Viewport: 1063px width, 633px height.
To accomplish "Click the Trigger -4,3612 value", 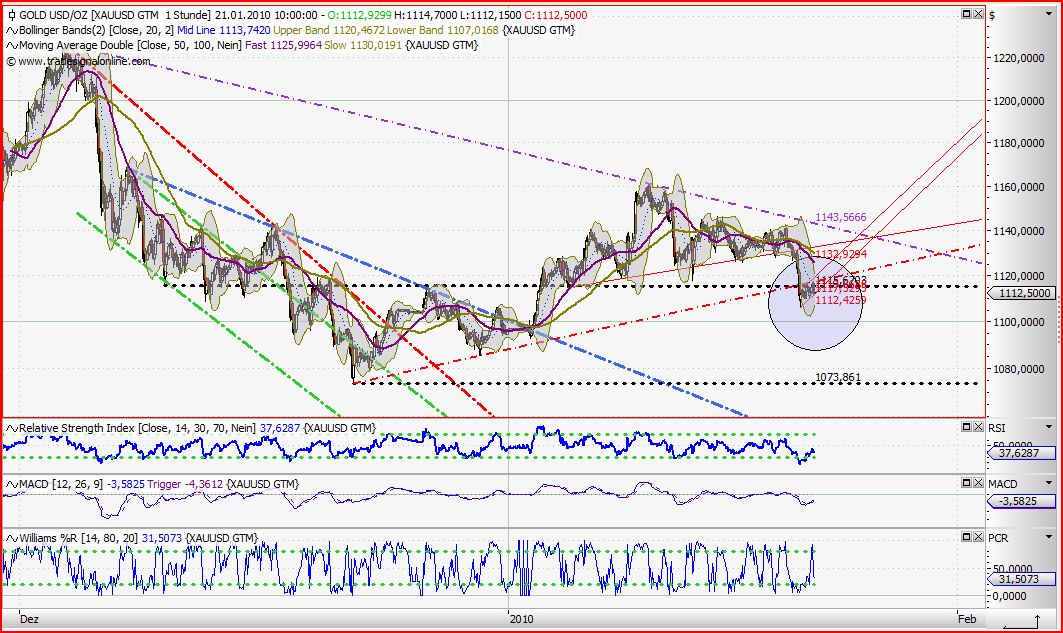I will click(184, 484).
